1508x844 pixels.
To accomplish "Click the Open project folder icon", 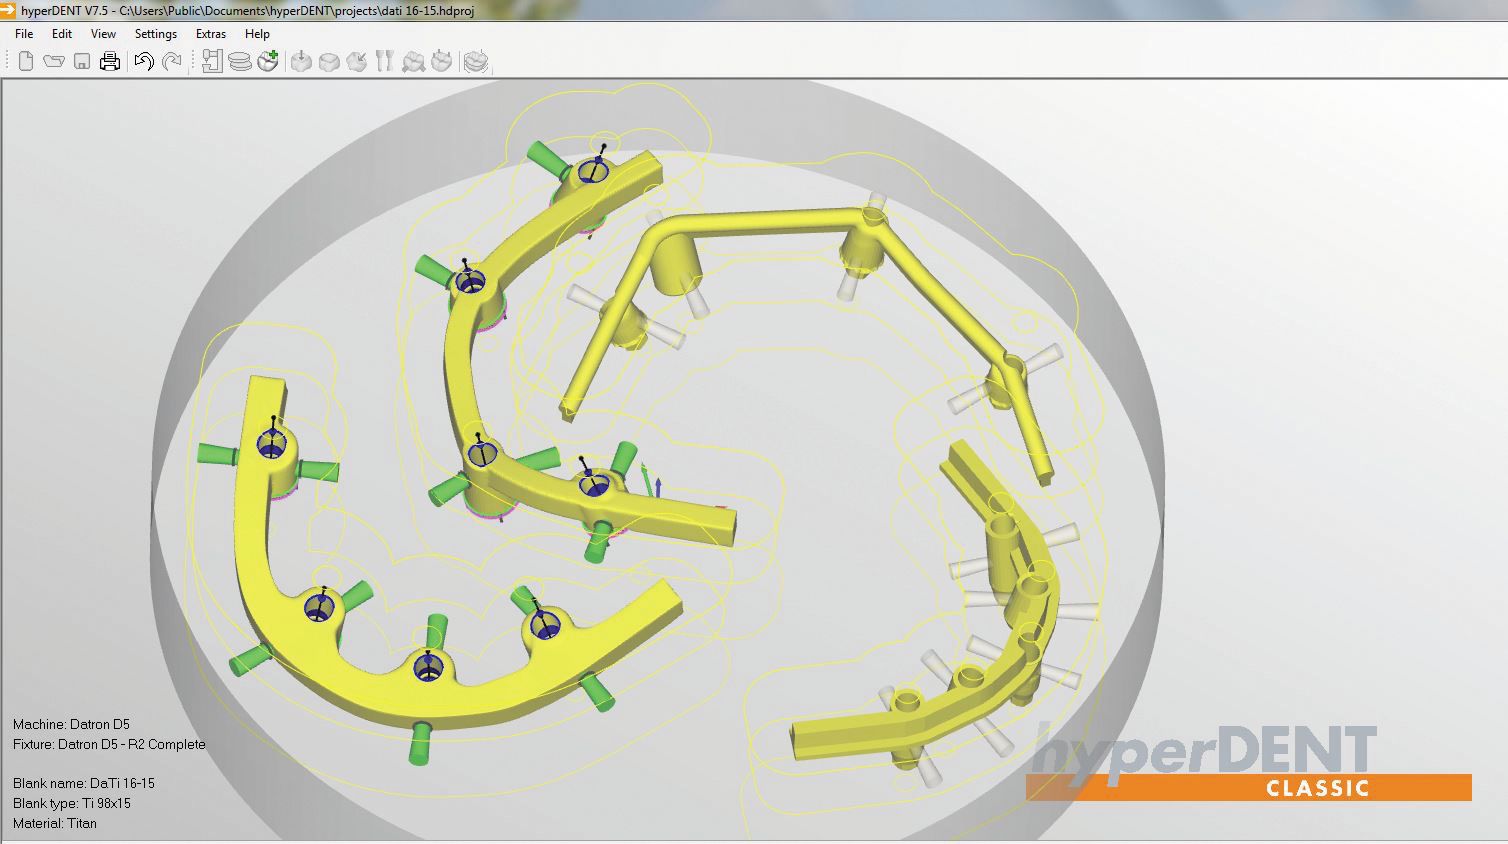I will click(x=54, y=61).
